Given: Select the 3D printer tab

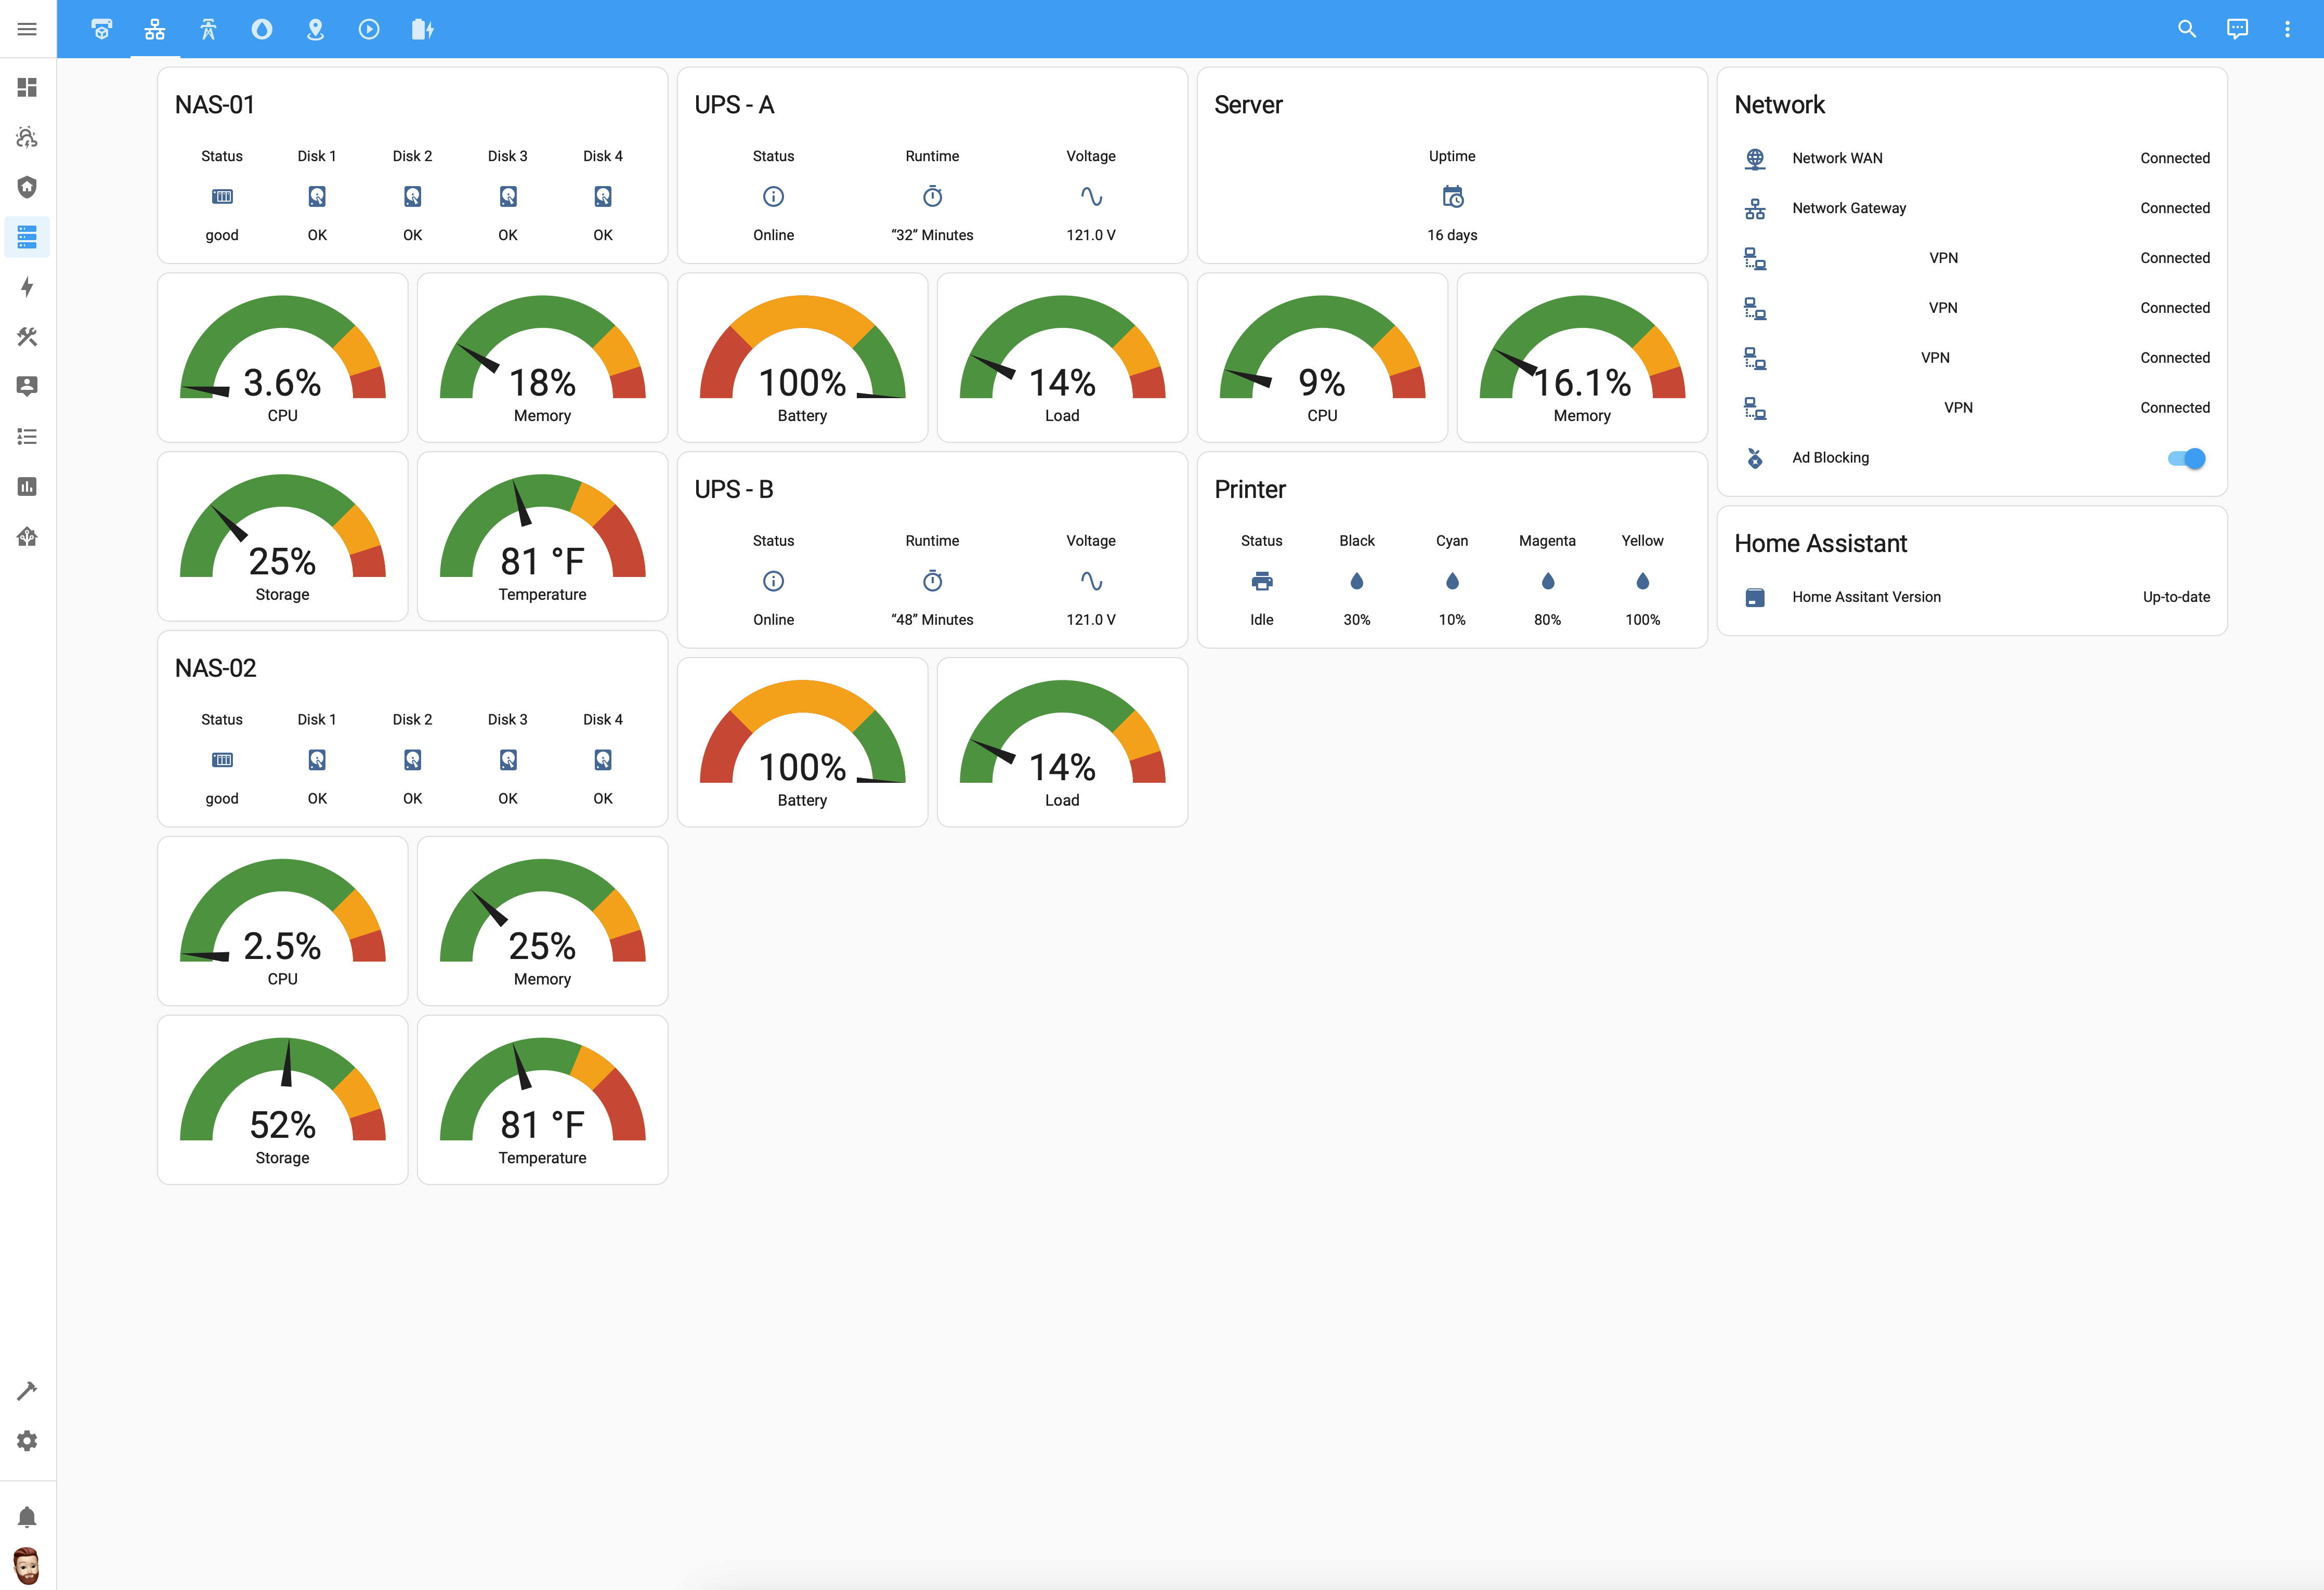Looking at the screenshot, I should 102,29.
